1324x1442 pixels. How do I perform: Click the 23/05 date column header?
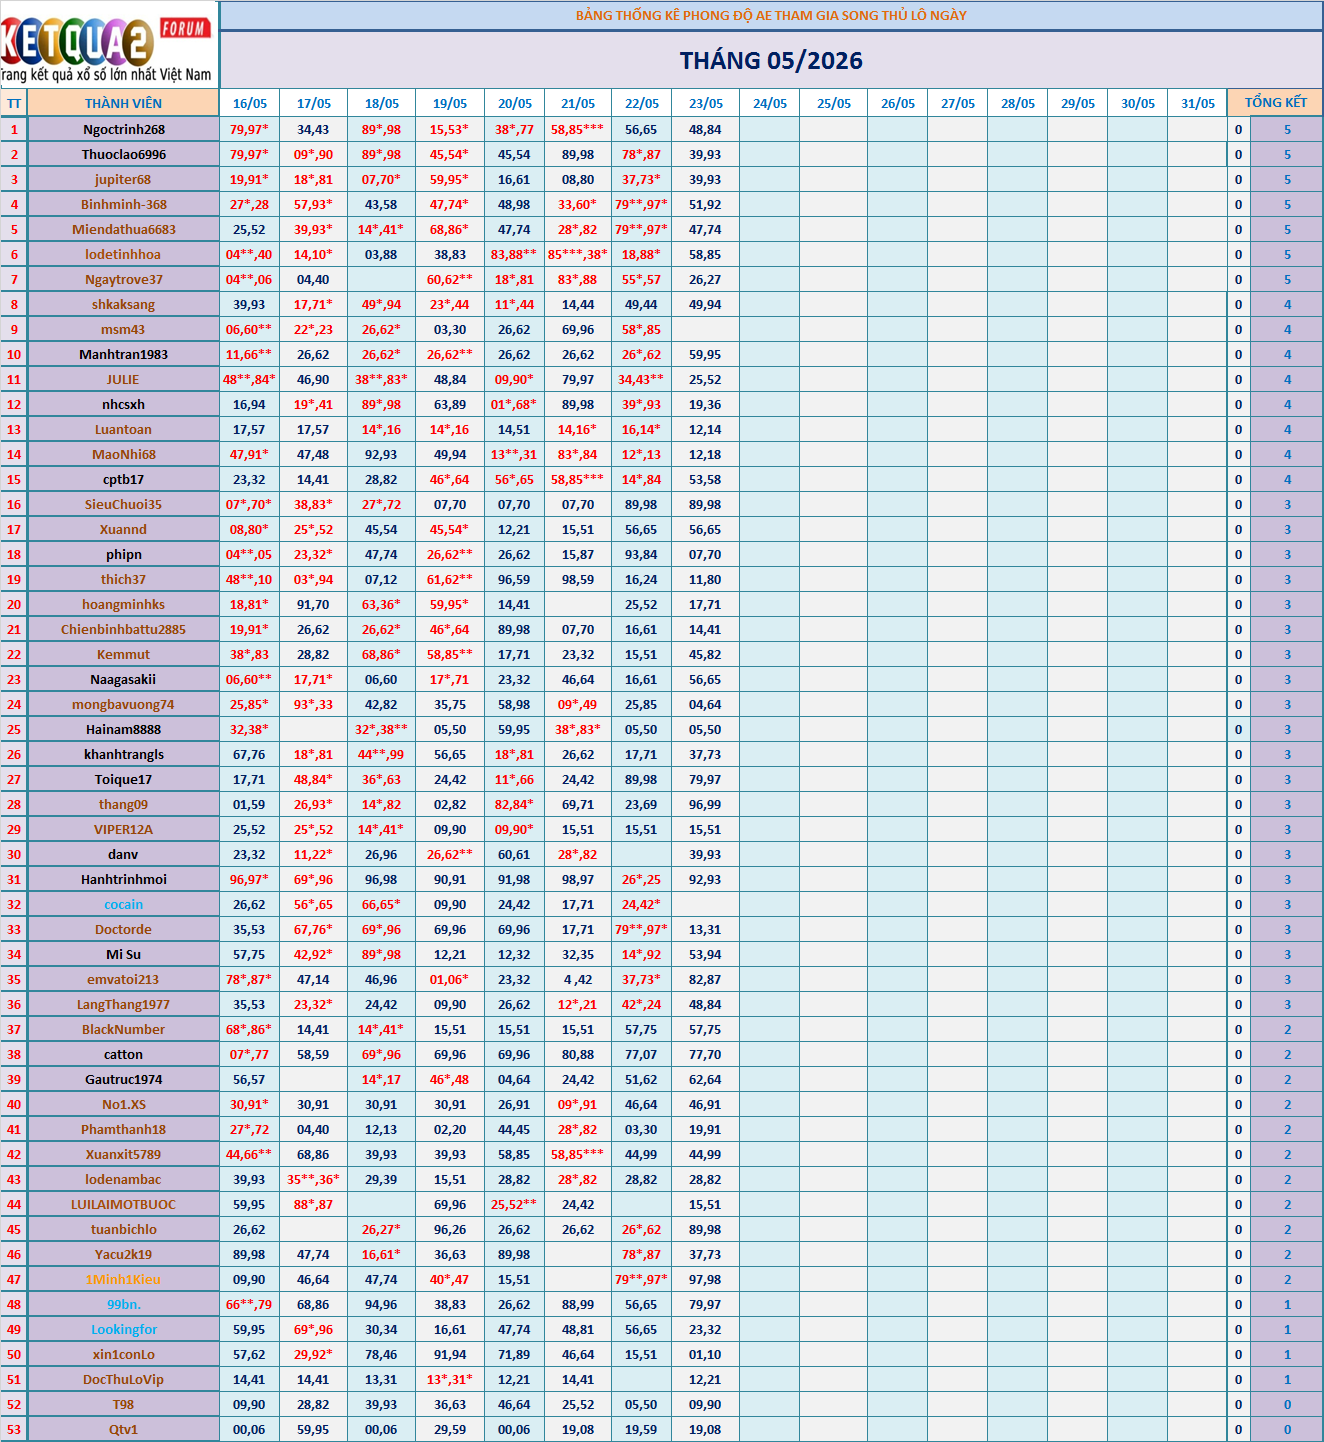[x=706, y=103]
